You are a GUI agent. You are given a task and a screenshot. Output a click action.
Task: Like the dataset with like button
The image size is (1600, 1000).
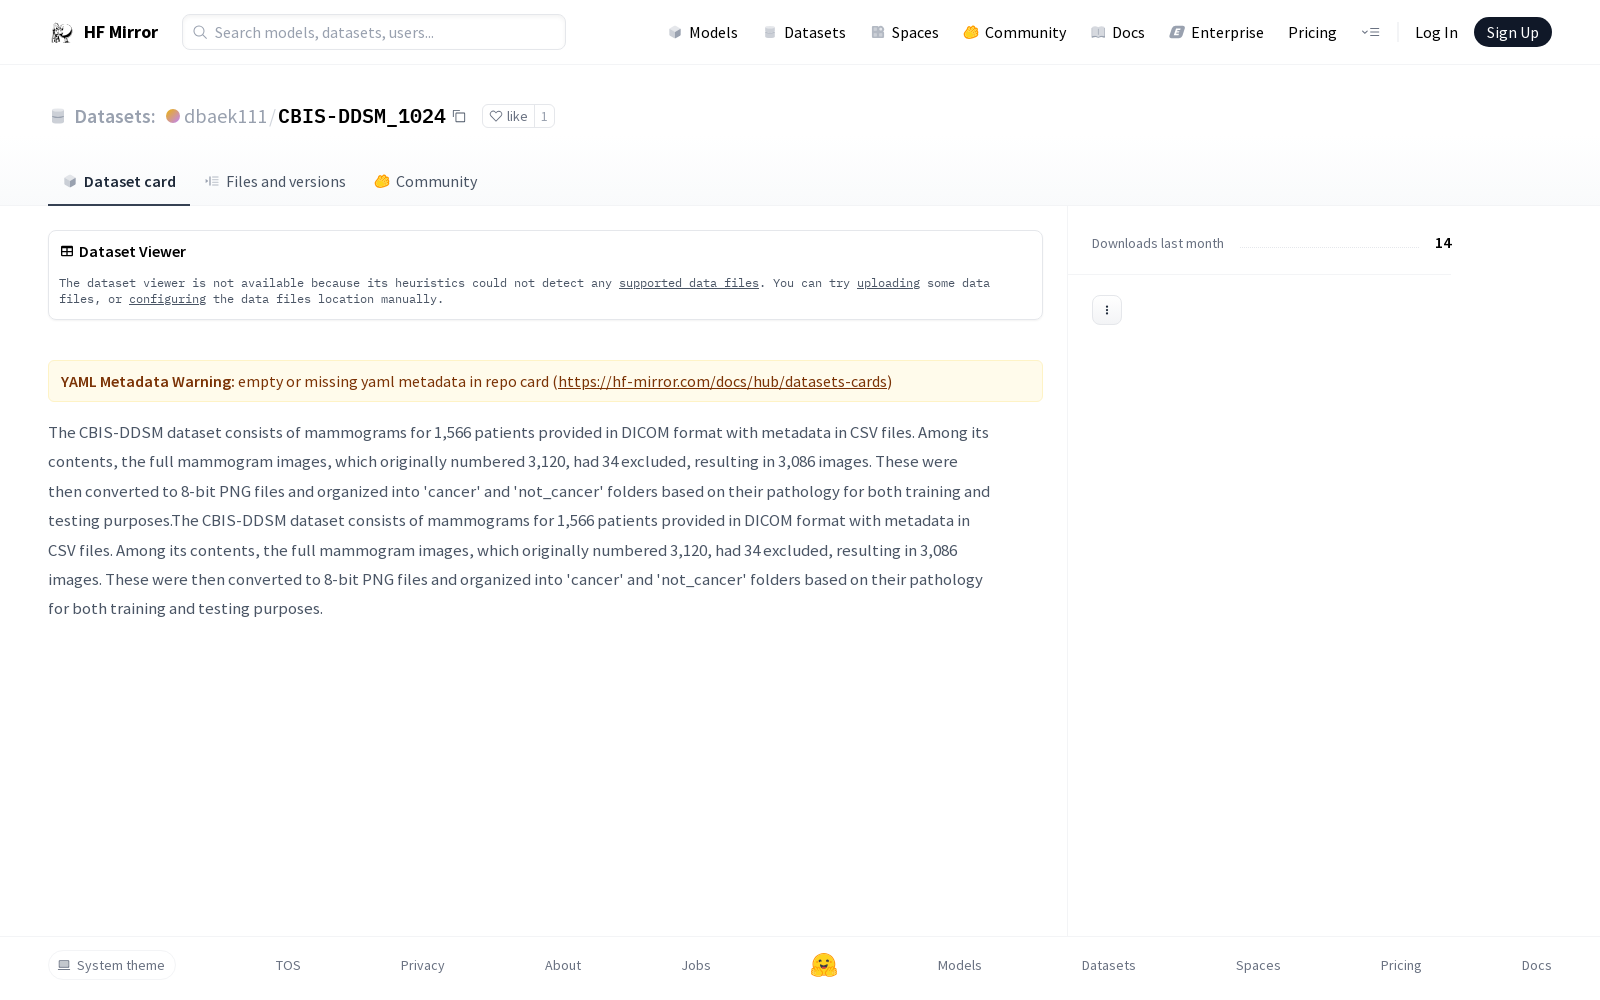pyautogui.click(x=508, y=116)
